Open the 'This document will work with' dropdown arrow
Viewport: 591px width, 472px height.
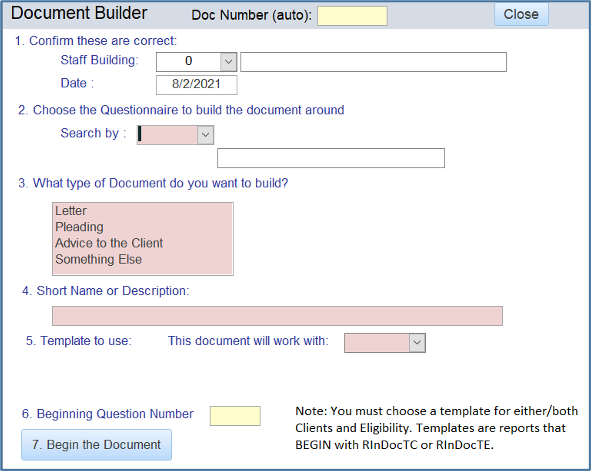[417, 343]
